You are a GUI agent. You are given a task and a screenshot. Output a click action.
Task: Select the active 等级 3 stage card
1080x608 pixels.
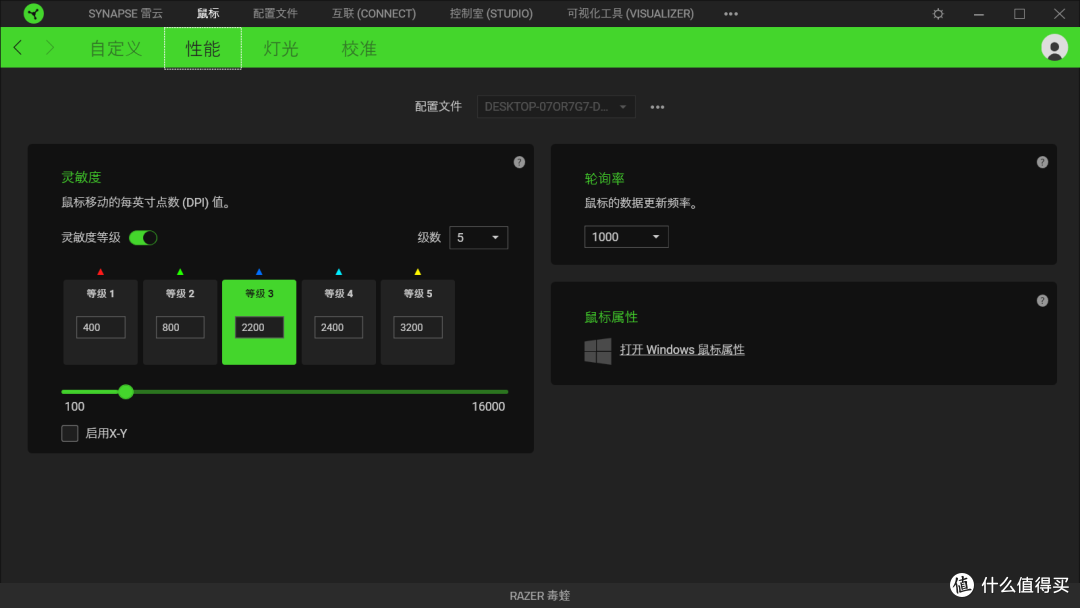(259, 322)
